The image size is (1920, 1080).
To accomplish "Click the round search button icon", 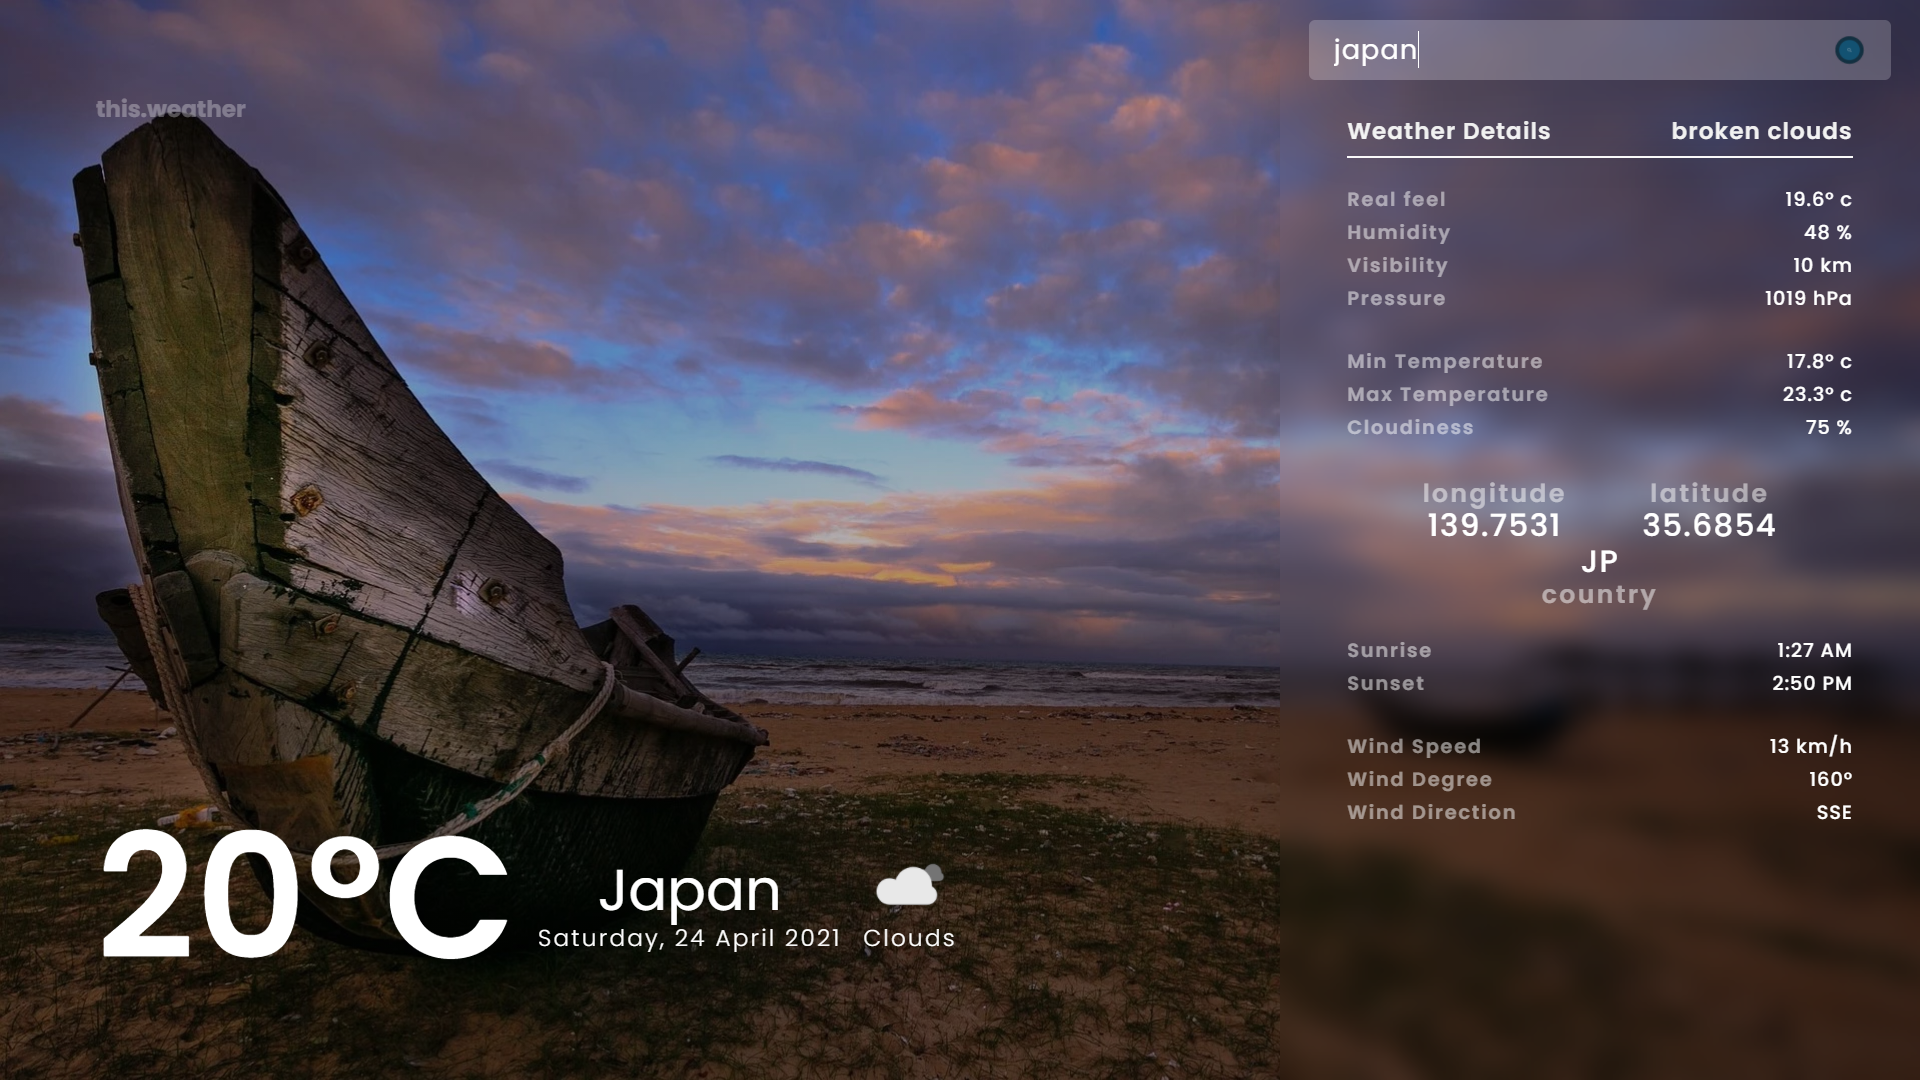I will pos(1849,50).
